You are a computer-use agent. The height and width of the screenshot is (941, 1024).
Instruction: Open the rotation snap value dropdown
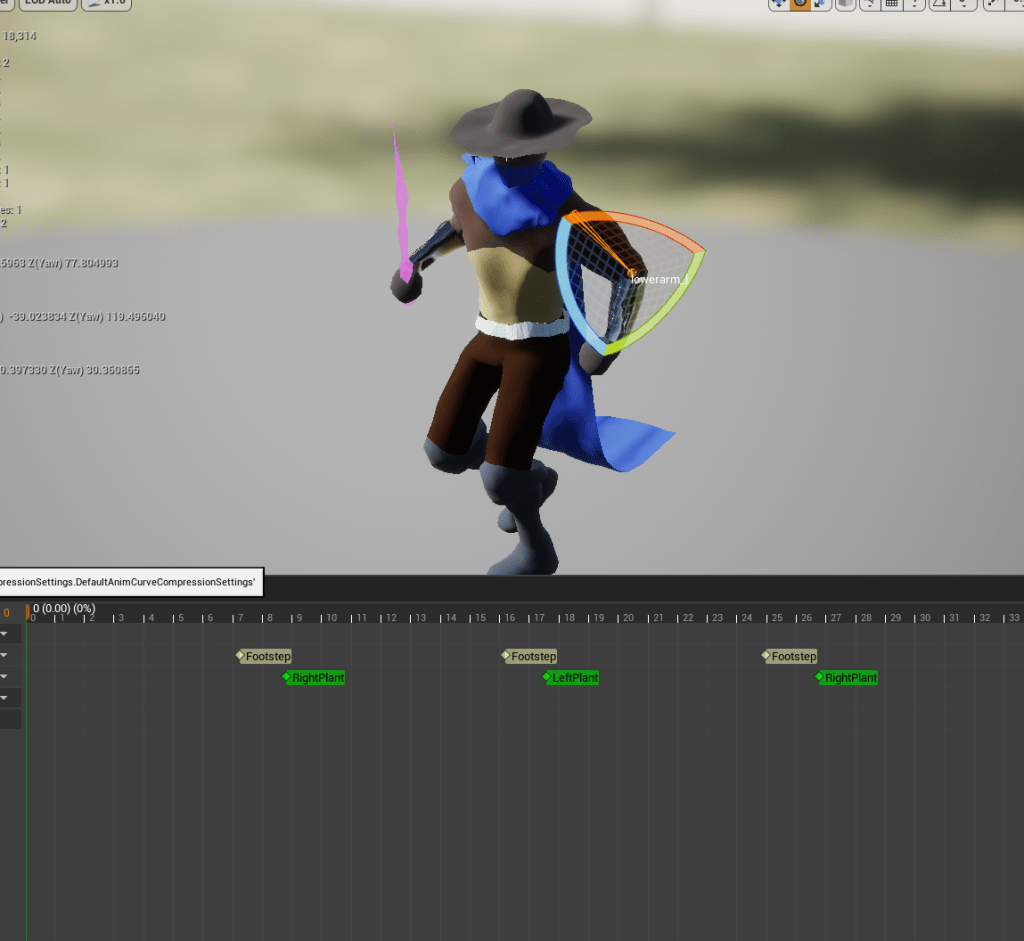[963, 4]
